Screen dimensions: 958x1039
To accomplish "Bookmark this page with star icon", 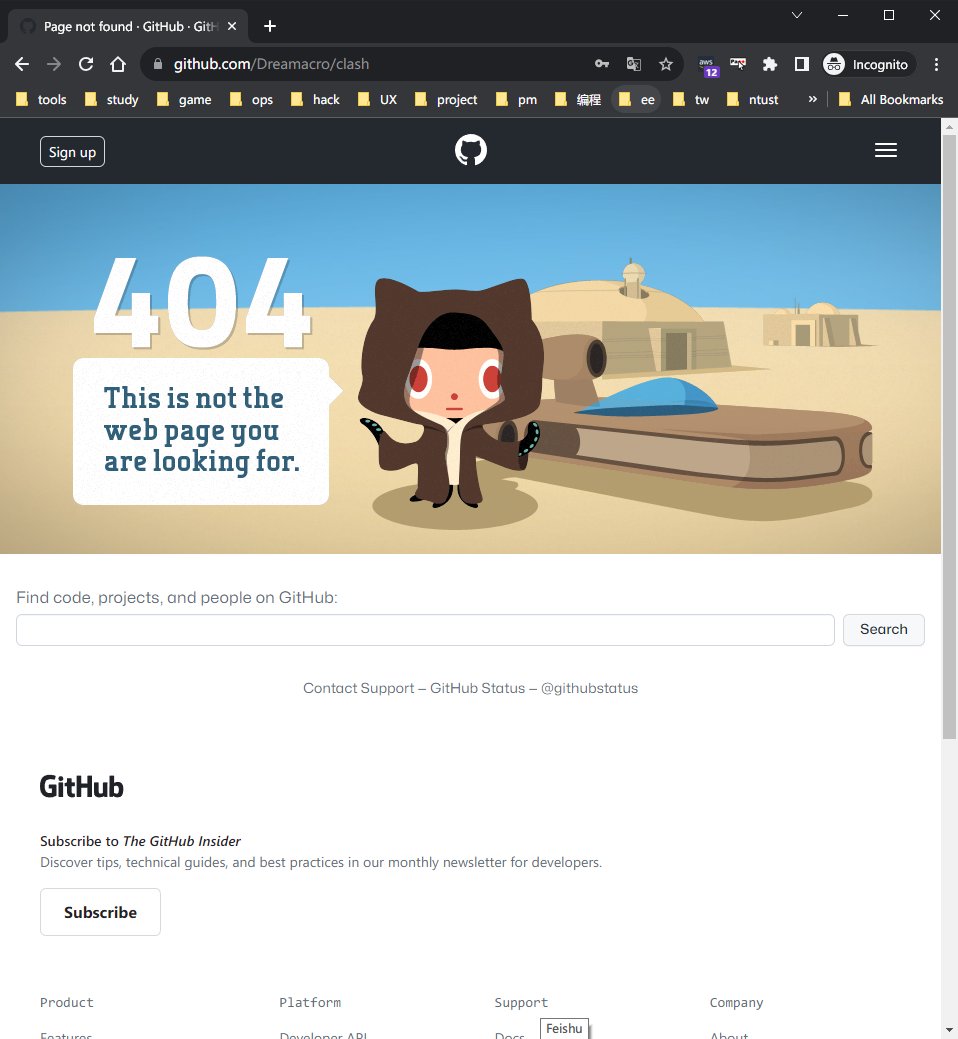I will pyautogui.click(x=666, y=64).
